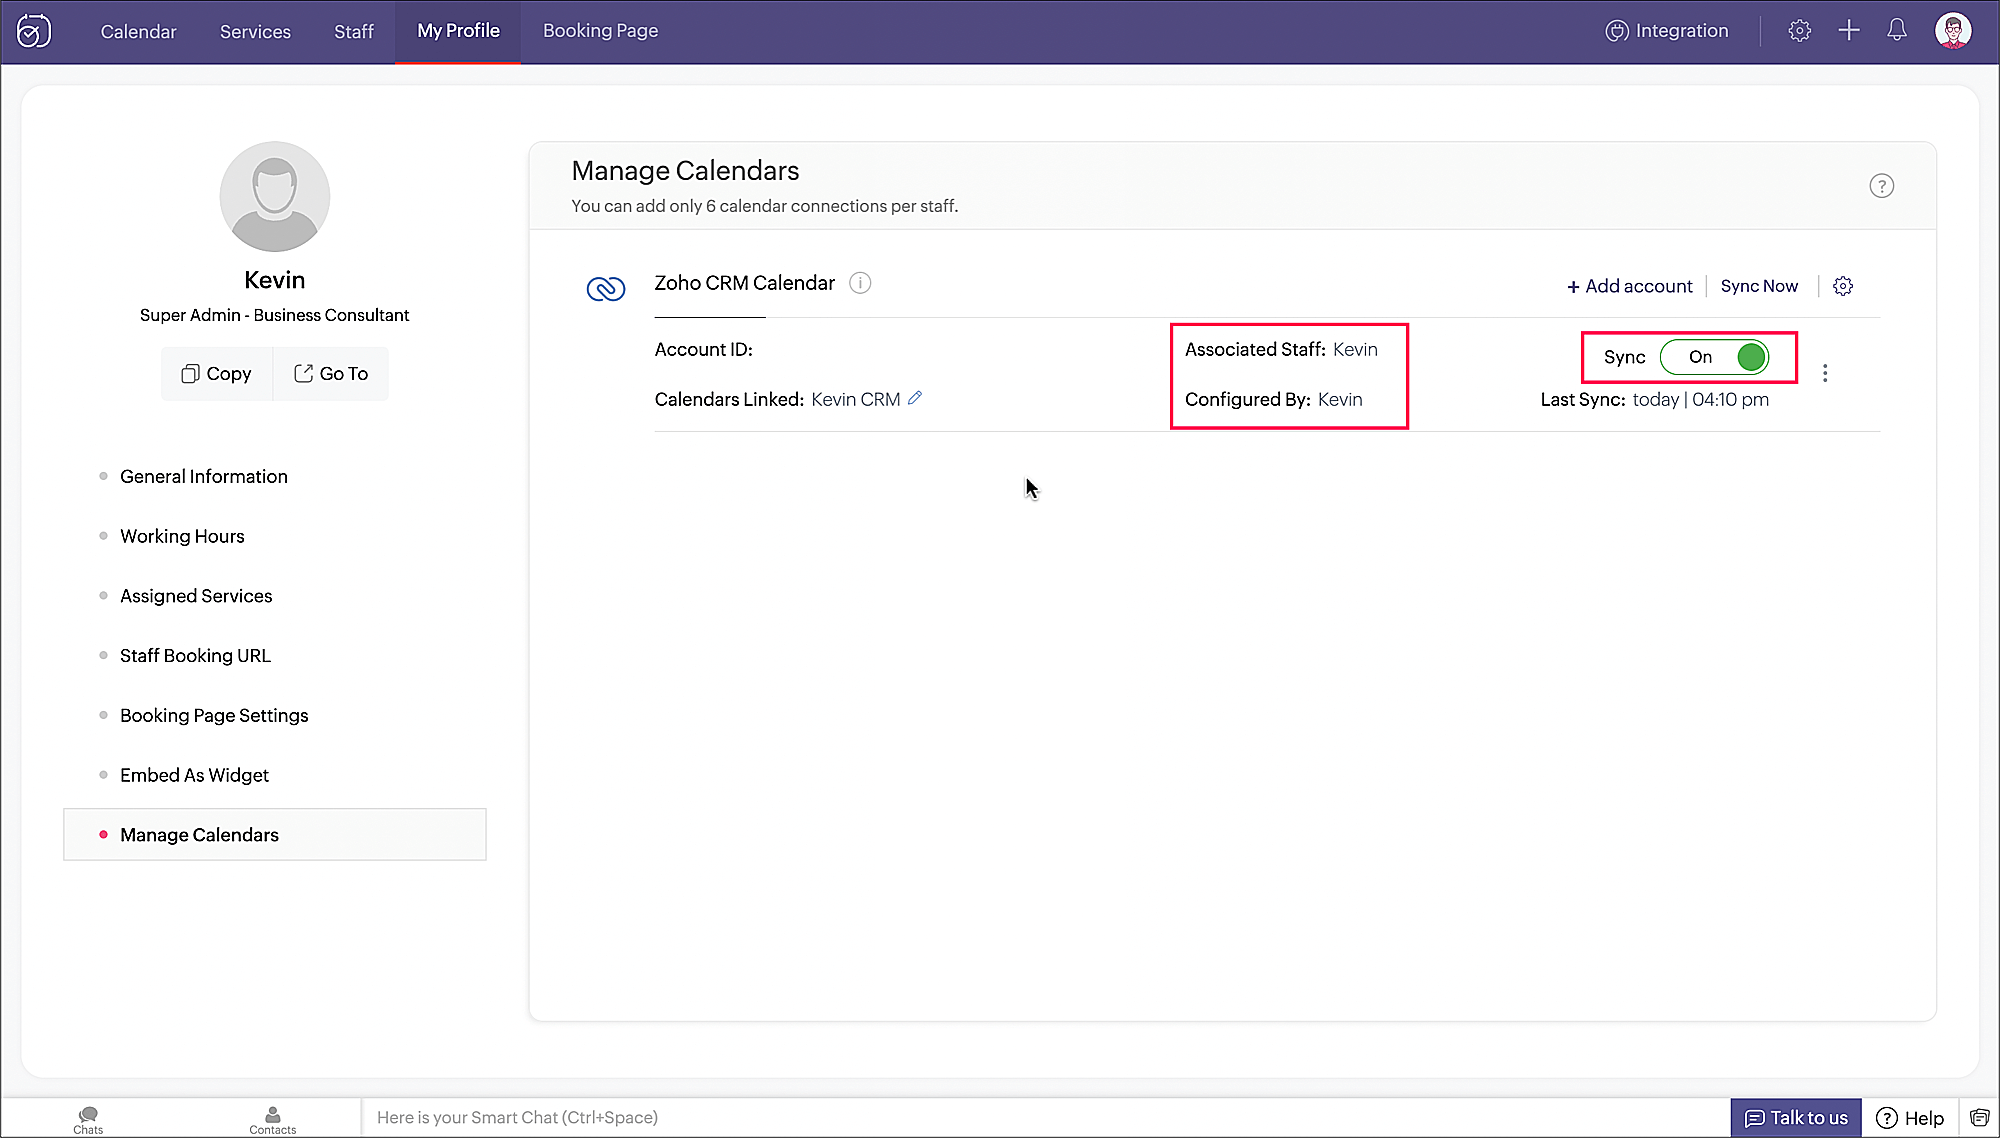Focus the Smart Chat input field
Viewport: 2000px width, 1138px height.
pyautogui.click(x=1045, y=1118)
